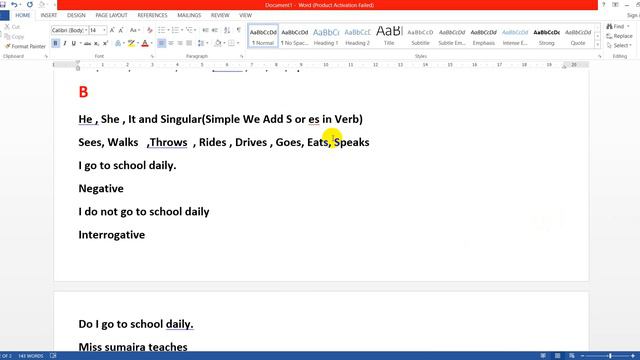This screenshot has width=640, height=360.
Task: Apply the Normal style
Action: (263, 36)
